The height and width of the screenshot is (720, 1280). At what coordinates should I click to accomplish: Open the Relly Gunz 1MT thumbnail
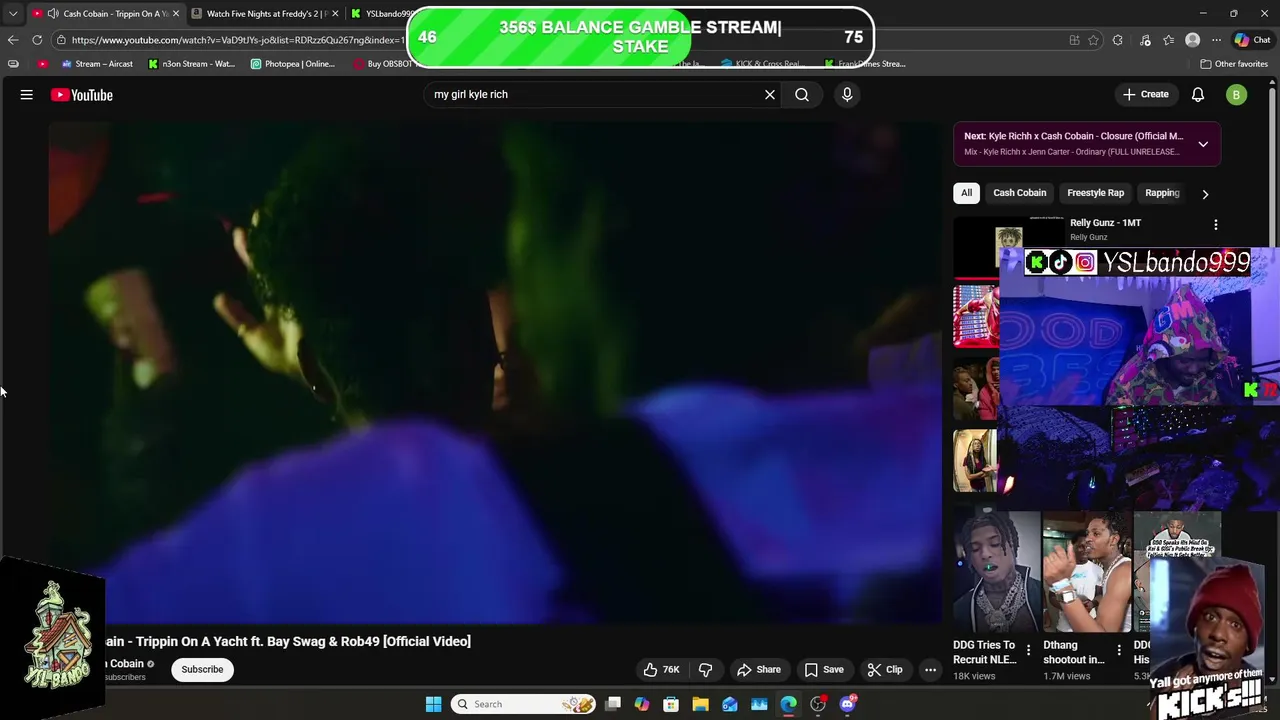coord(1008,246)
